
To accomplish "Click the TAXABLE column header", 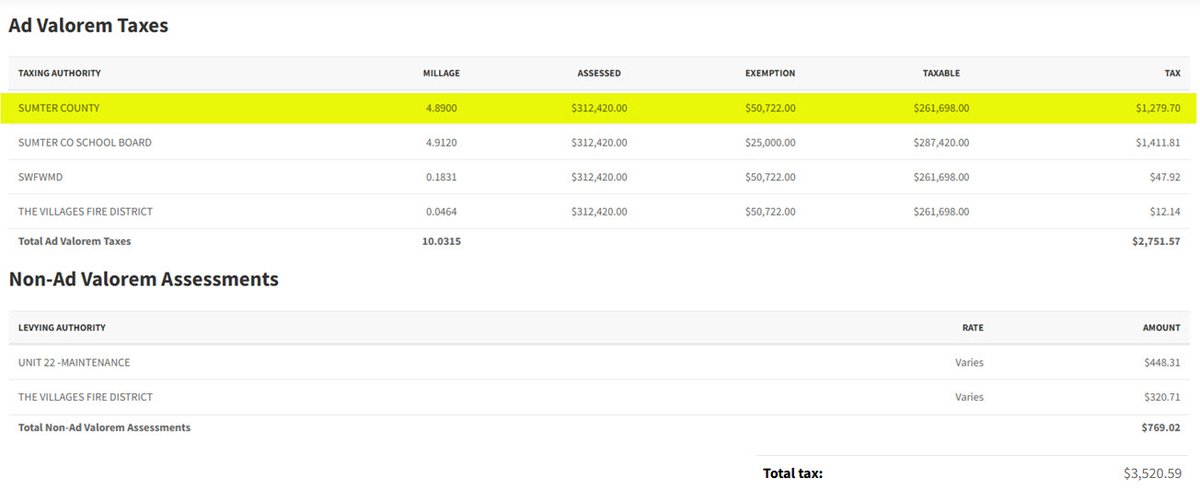I will [941, 74].
